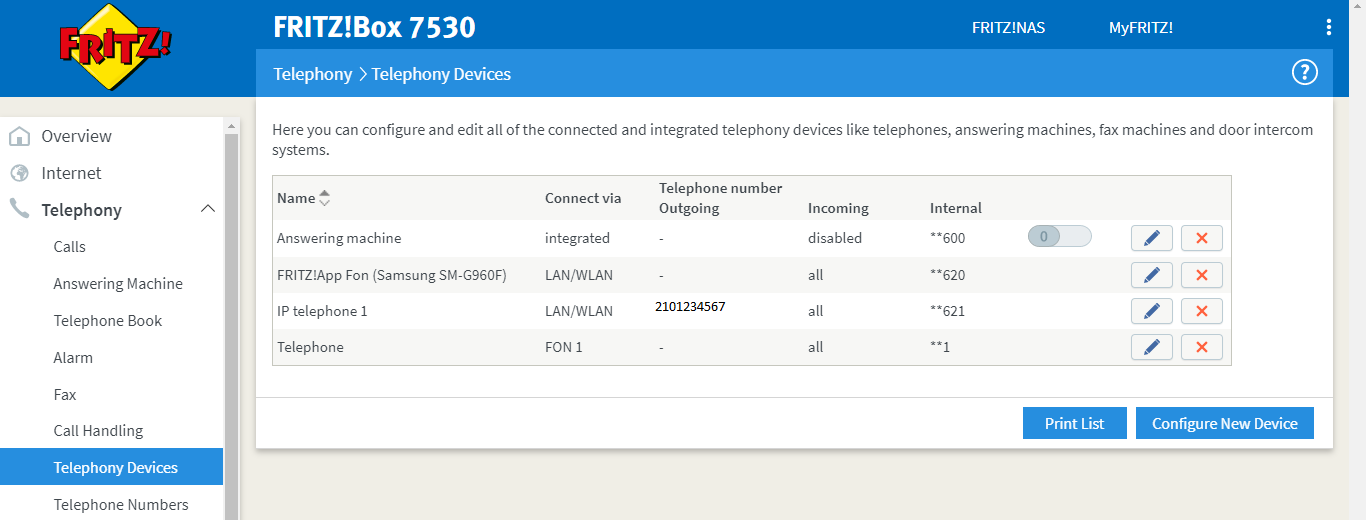Click the Internal column header
The image size is (1366, 520).
point(956,208)
